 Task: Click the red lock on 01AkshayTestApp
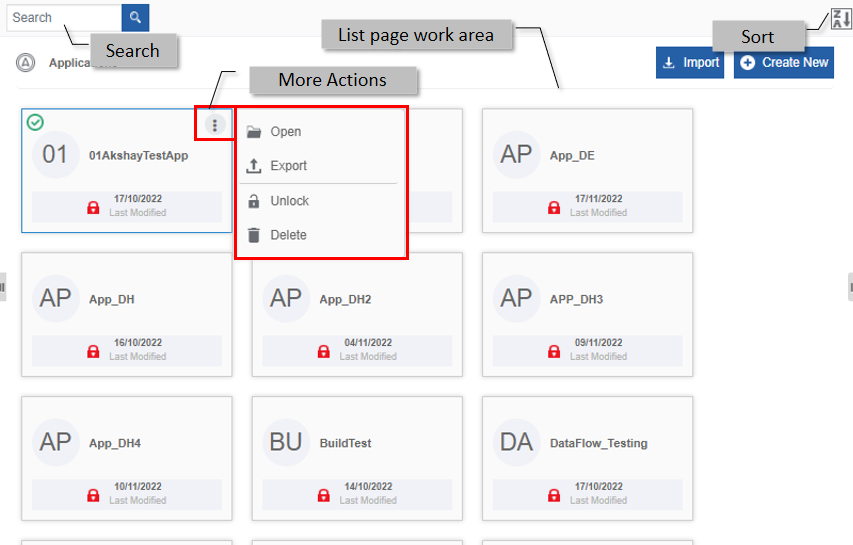[x=93, y=207]
